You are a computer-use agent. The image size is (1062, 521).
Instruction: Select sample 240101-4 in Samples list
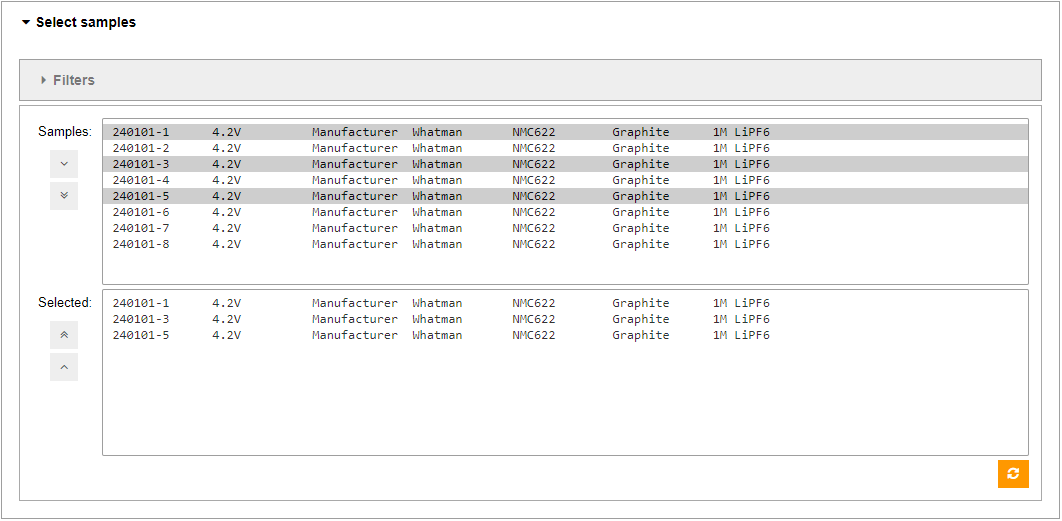click(x=565, y=180)
